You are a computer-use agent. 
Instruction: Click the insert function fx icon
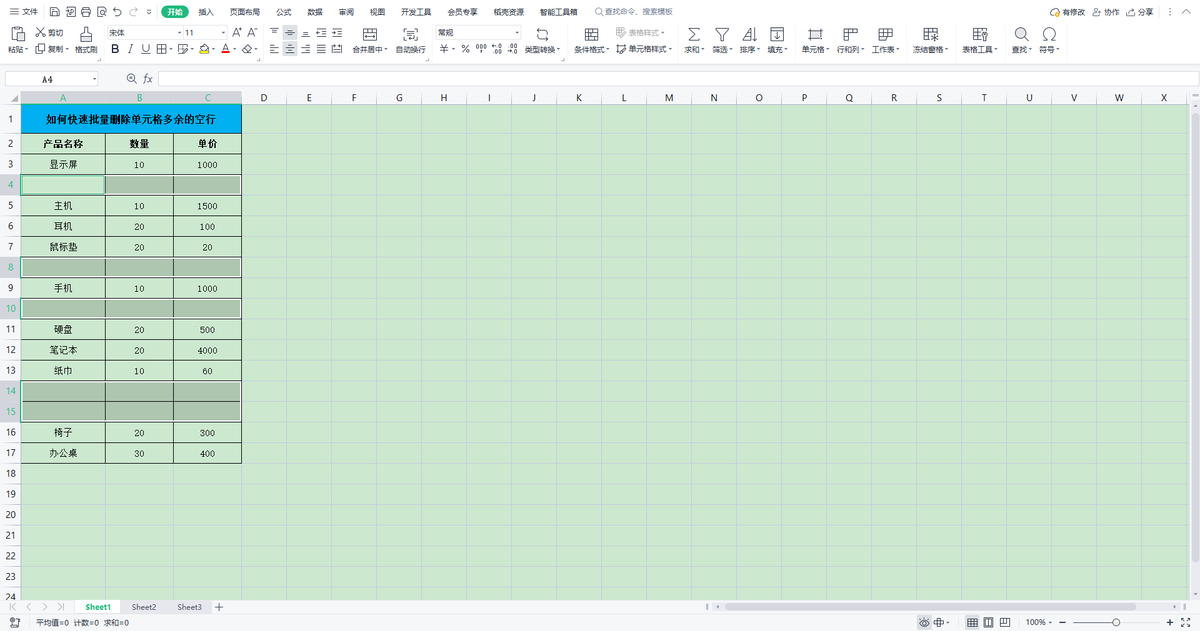[148, 78]
